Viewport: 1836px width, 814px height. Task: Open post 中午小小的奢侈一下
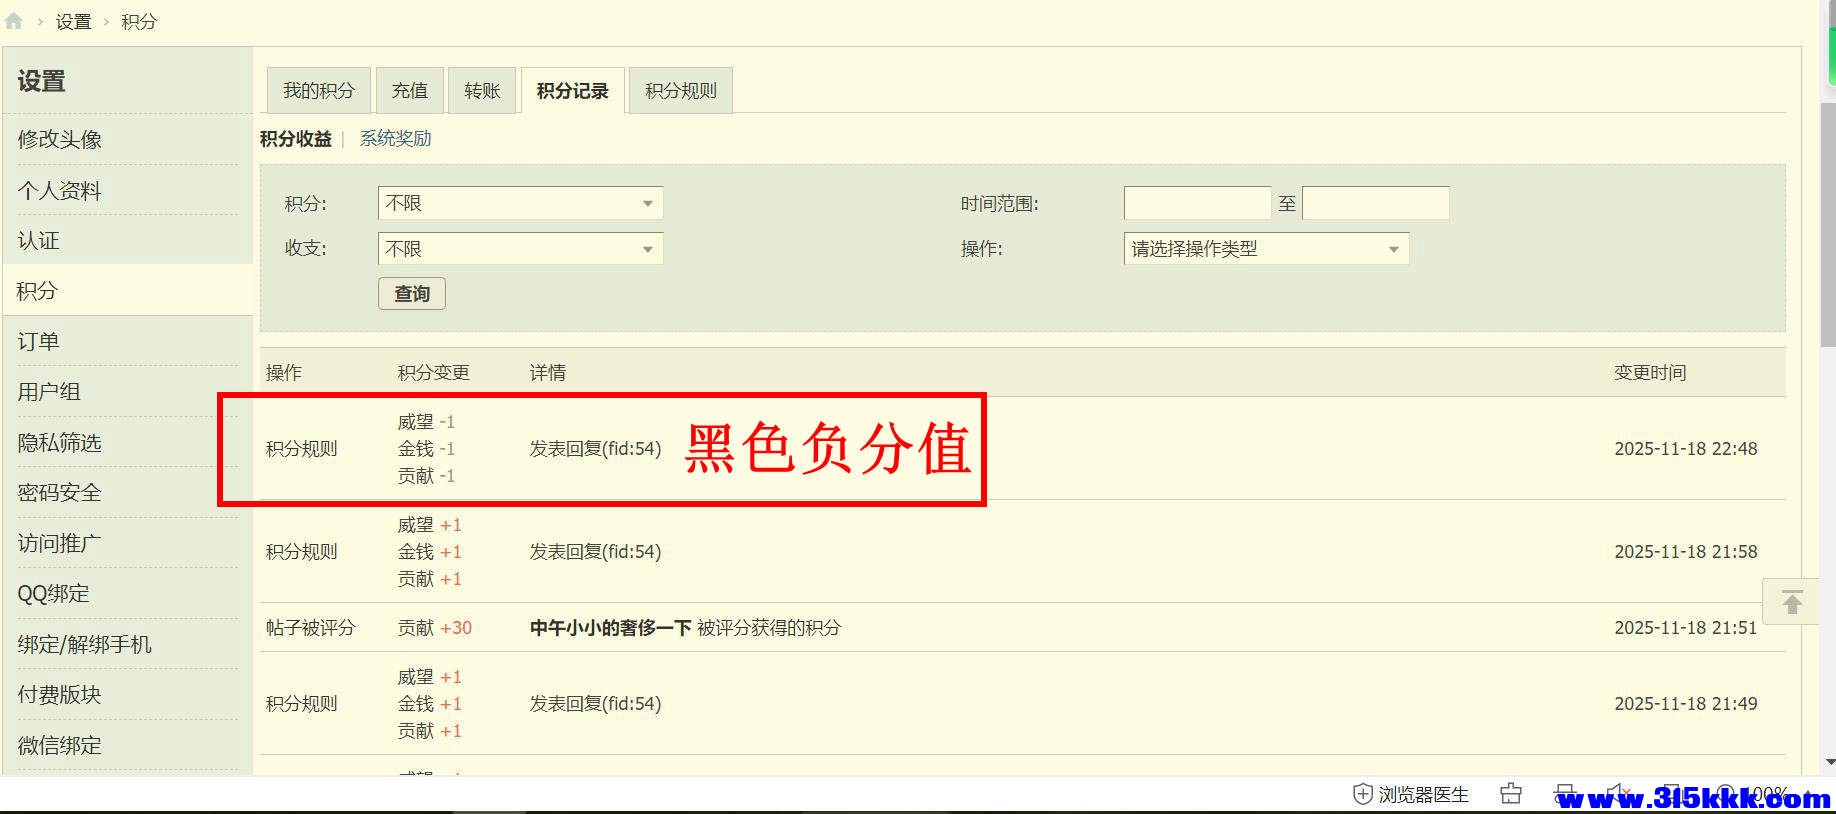pyautogui.click(x=610, y=627)
